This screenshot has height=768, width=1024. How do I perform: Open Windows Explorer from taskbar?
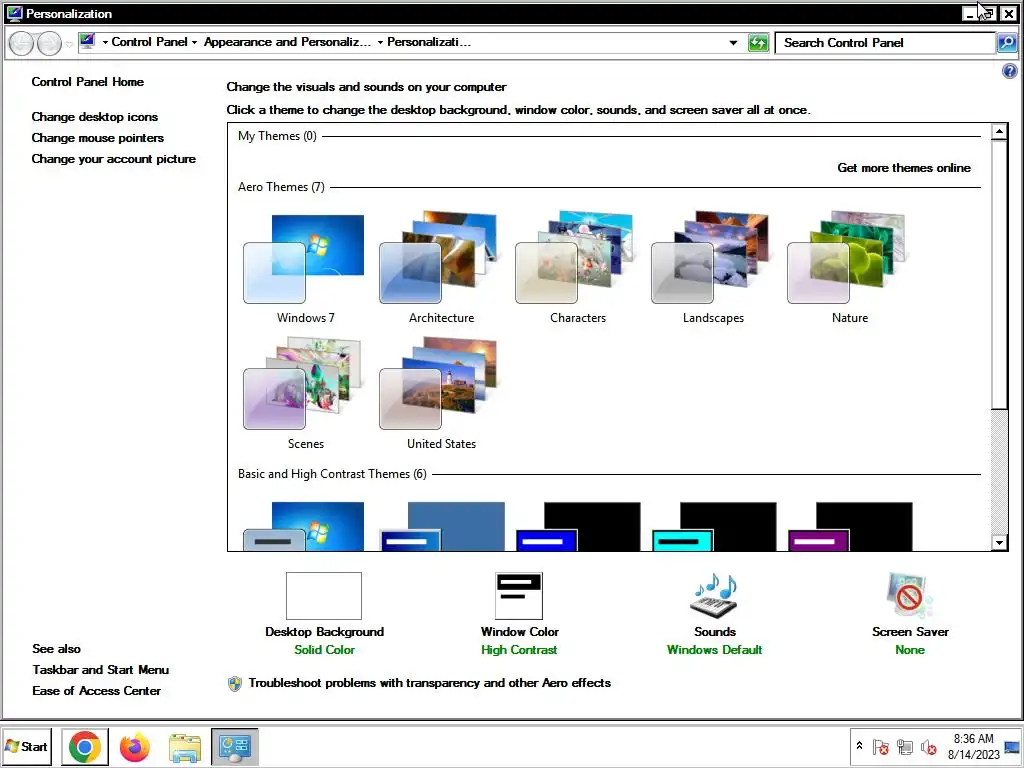click(185, 748)
